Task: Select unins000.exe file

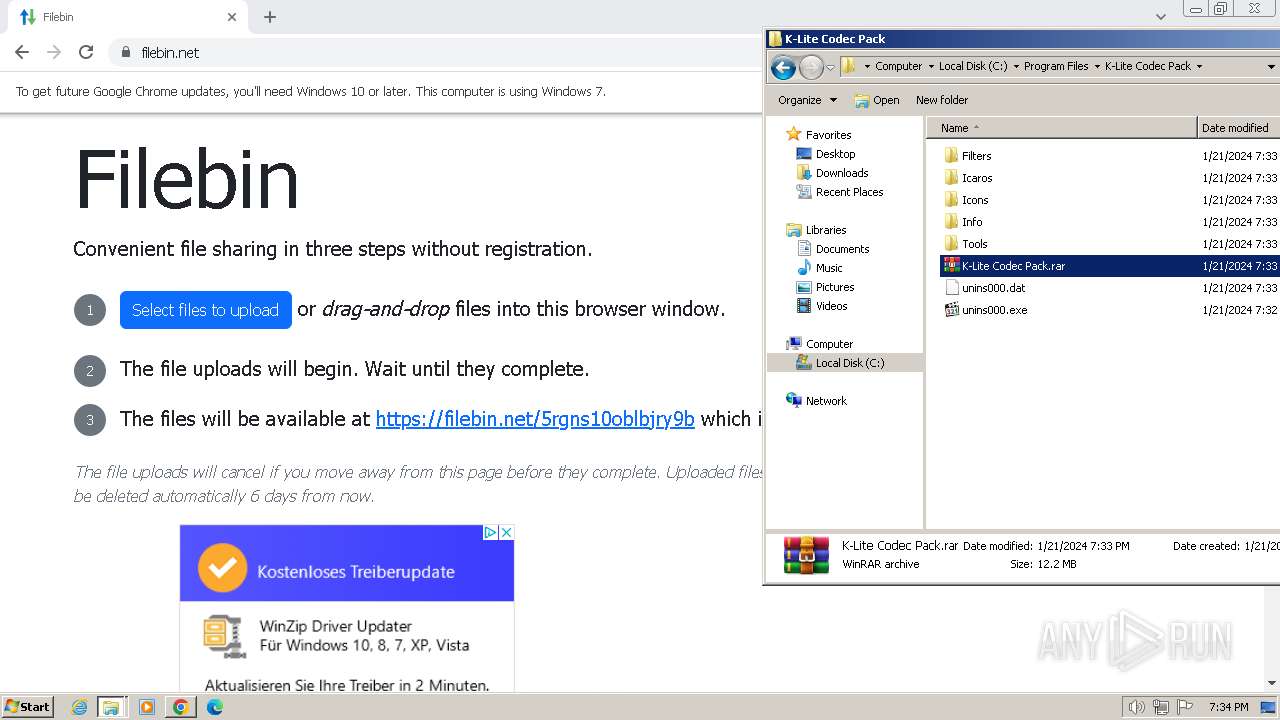Action: tap(986, 310)
